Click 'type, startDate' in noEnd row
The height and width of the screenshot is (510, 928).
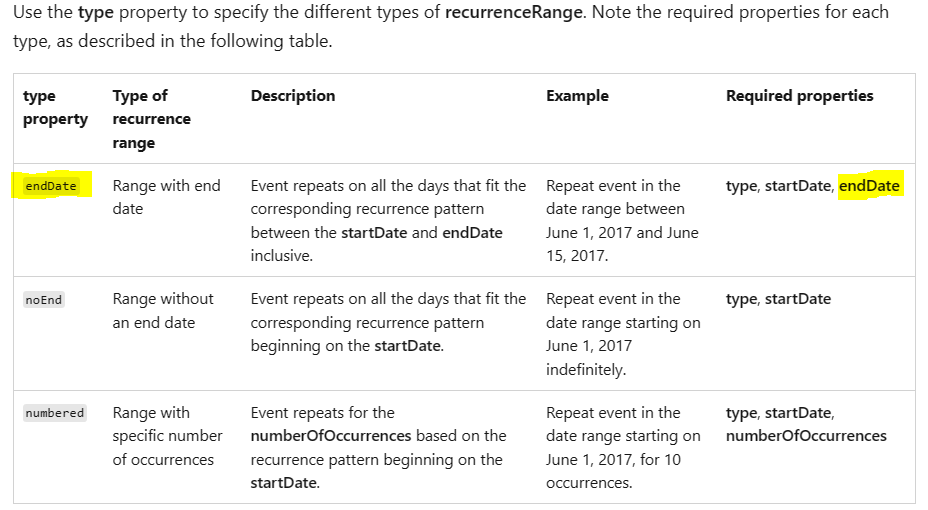click(x=778, y=299)
